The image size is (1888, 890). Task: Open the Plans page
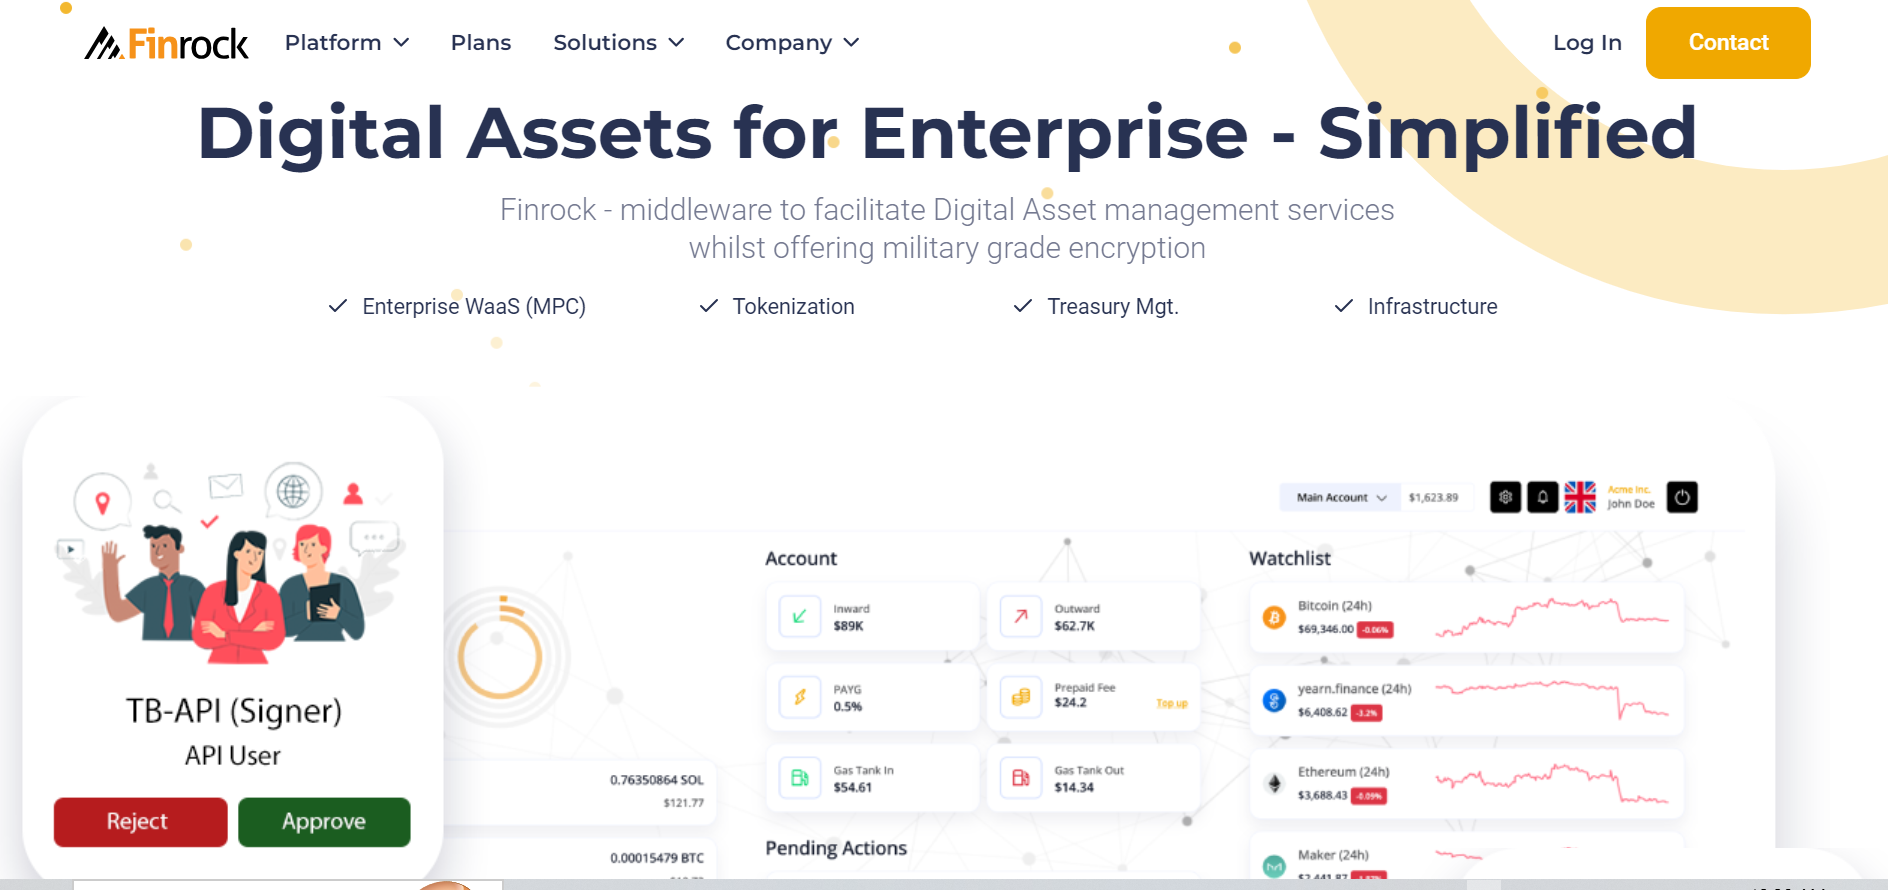point(481,42)
